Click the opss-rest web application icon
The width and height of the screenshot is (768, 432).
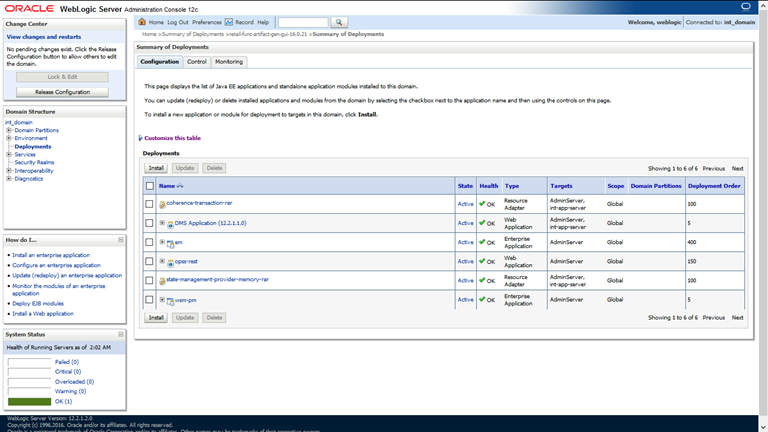tap(170, 263)
